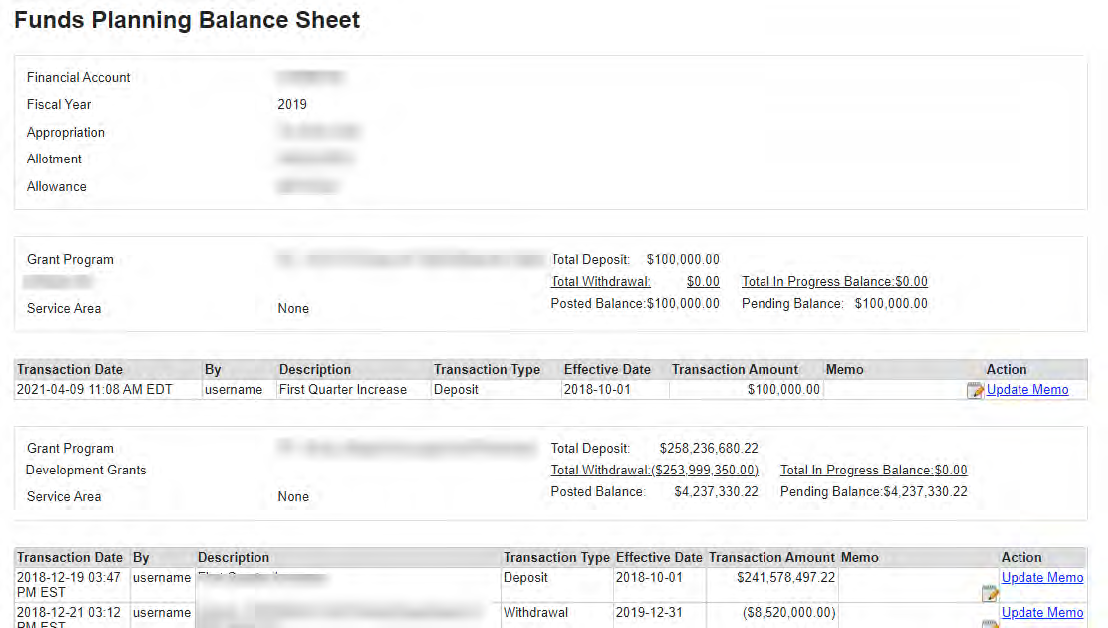Click Transaction Date header in first table

pos(70,370)
